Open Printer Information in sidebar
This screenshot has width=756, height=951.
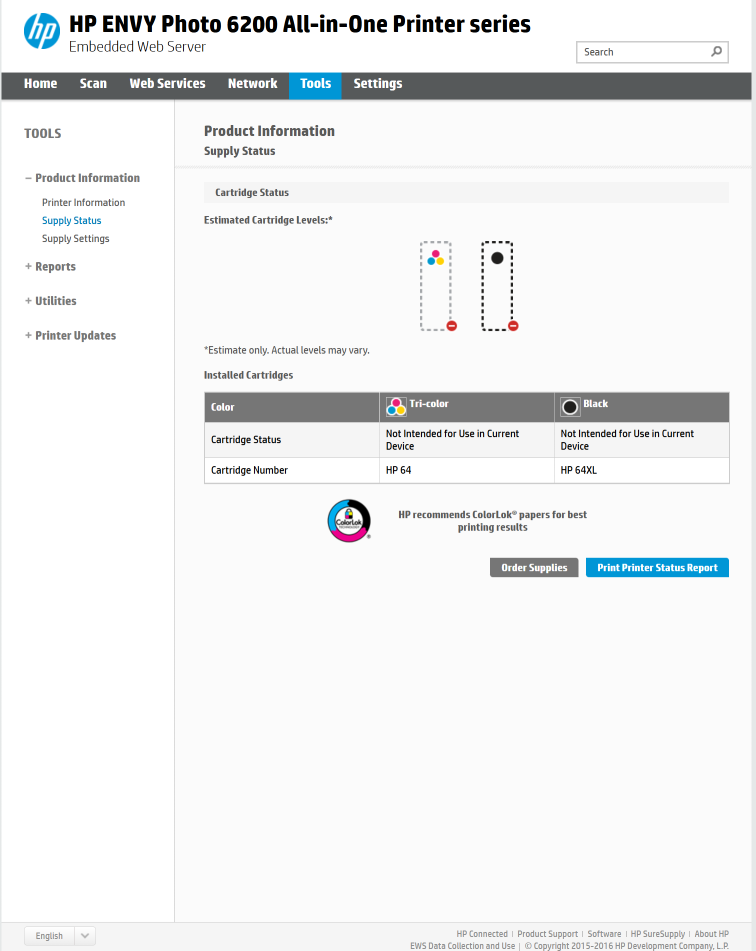pos(84,203)
